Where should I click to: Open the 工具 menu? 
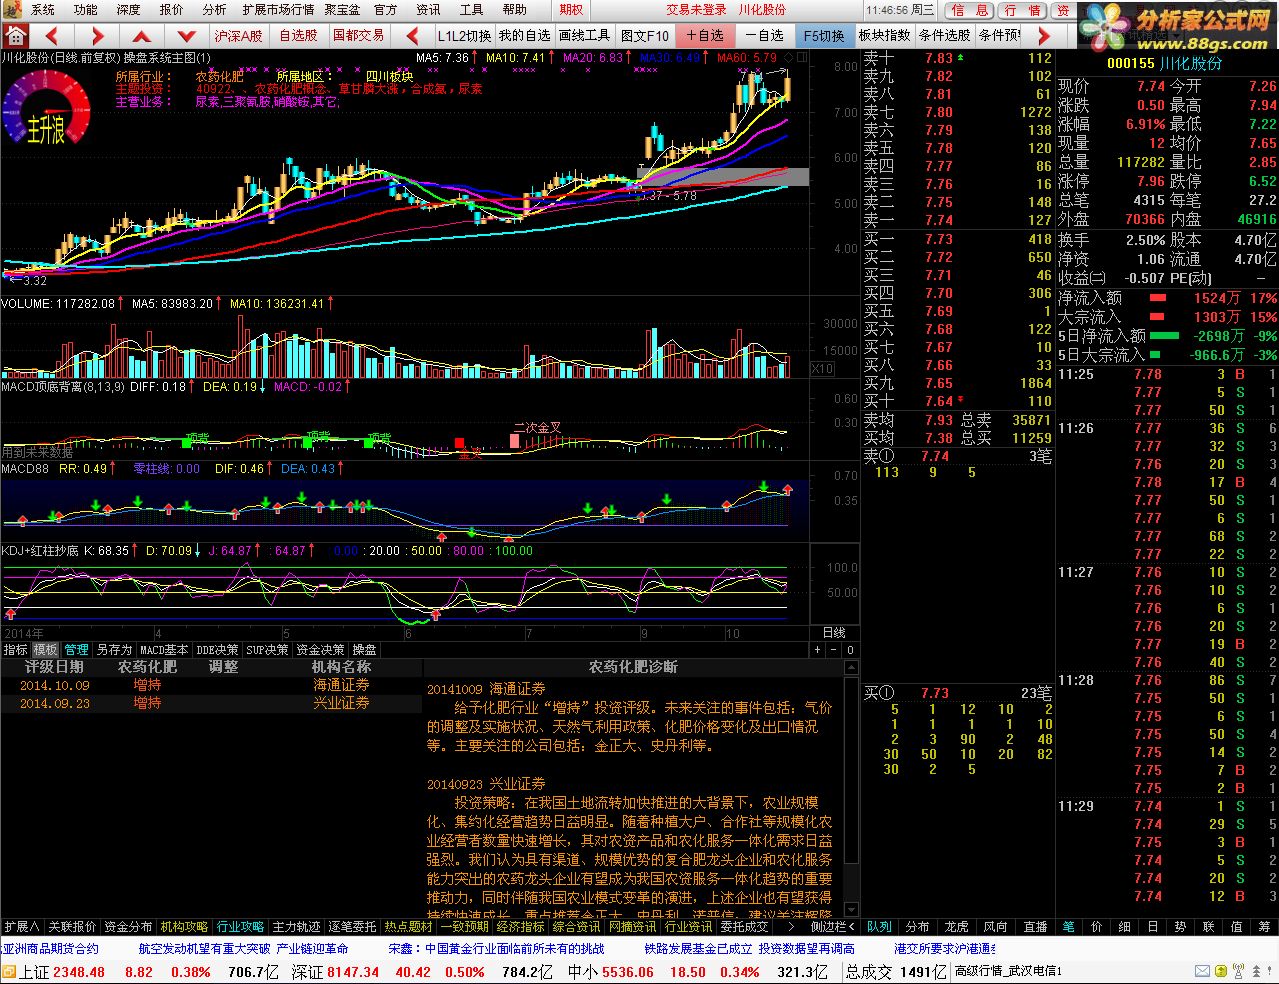471,9
